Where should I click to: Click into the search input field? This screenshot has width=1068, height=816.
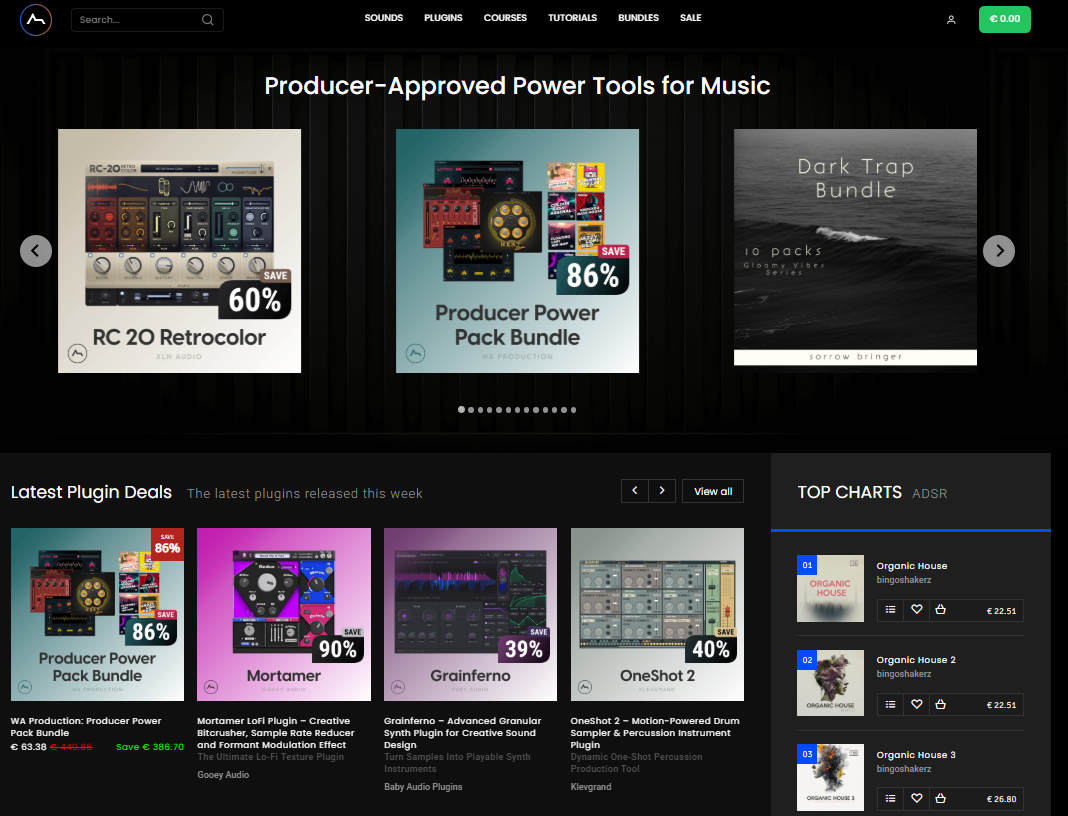point(135,20)
